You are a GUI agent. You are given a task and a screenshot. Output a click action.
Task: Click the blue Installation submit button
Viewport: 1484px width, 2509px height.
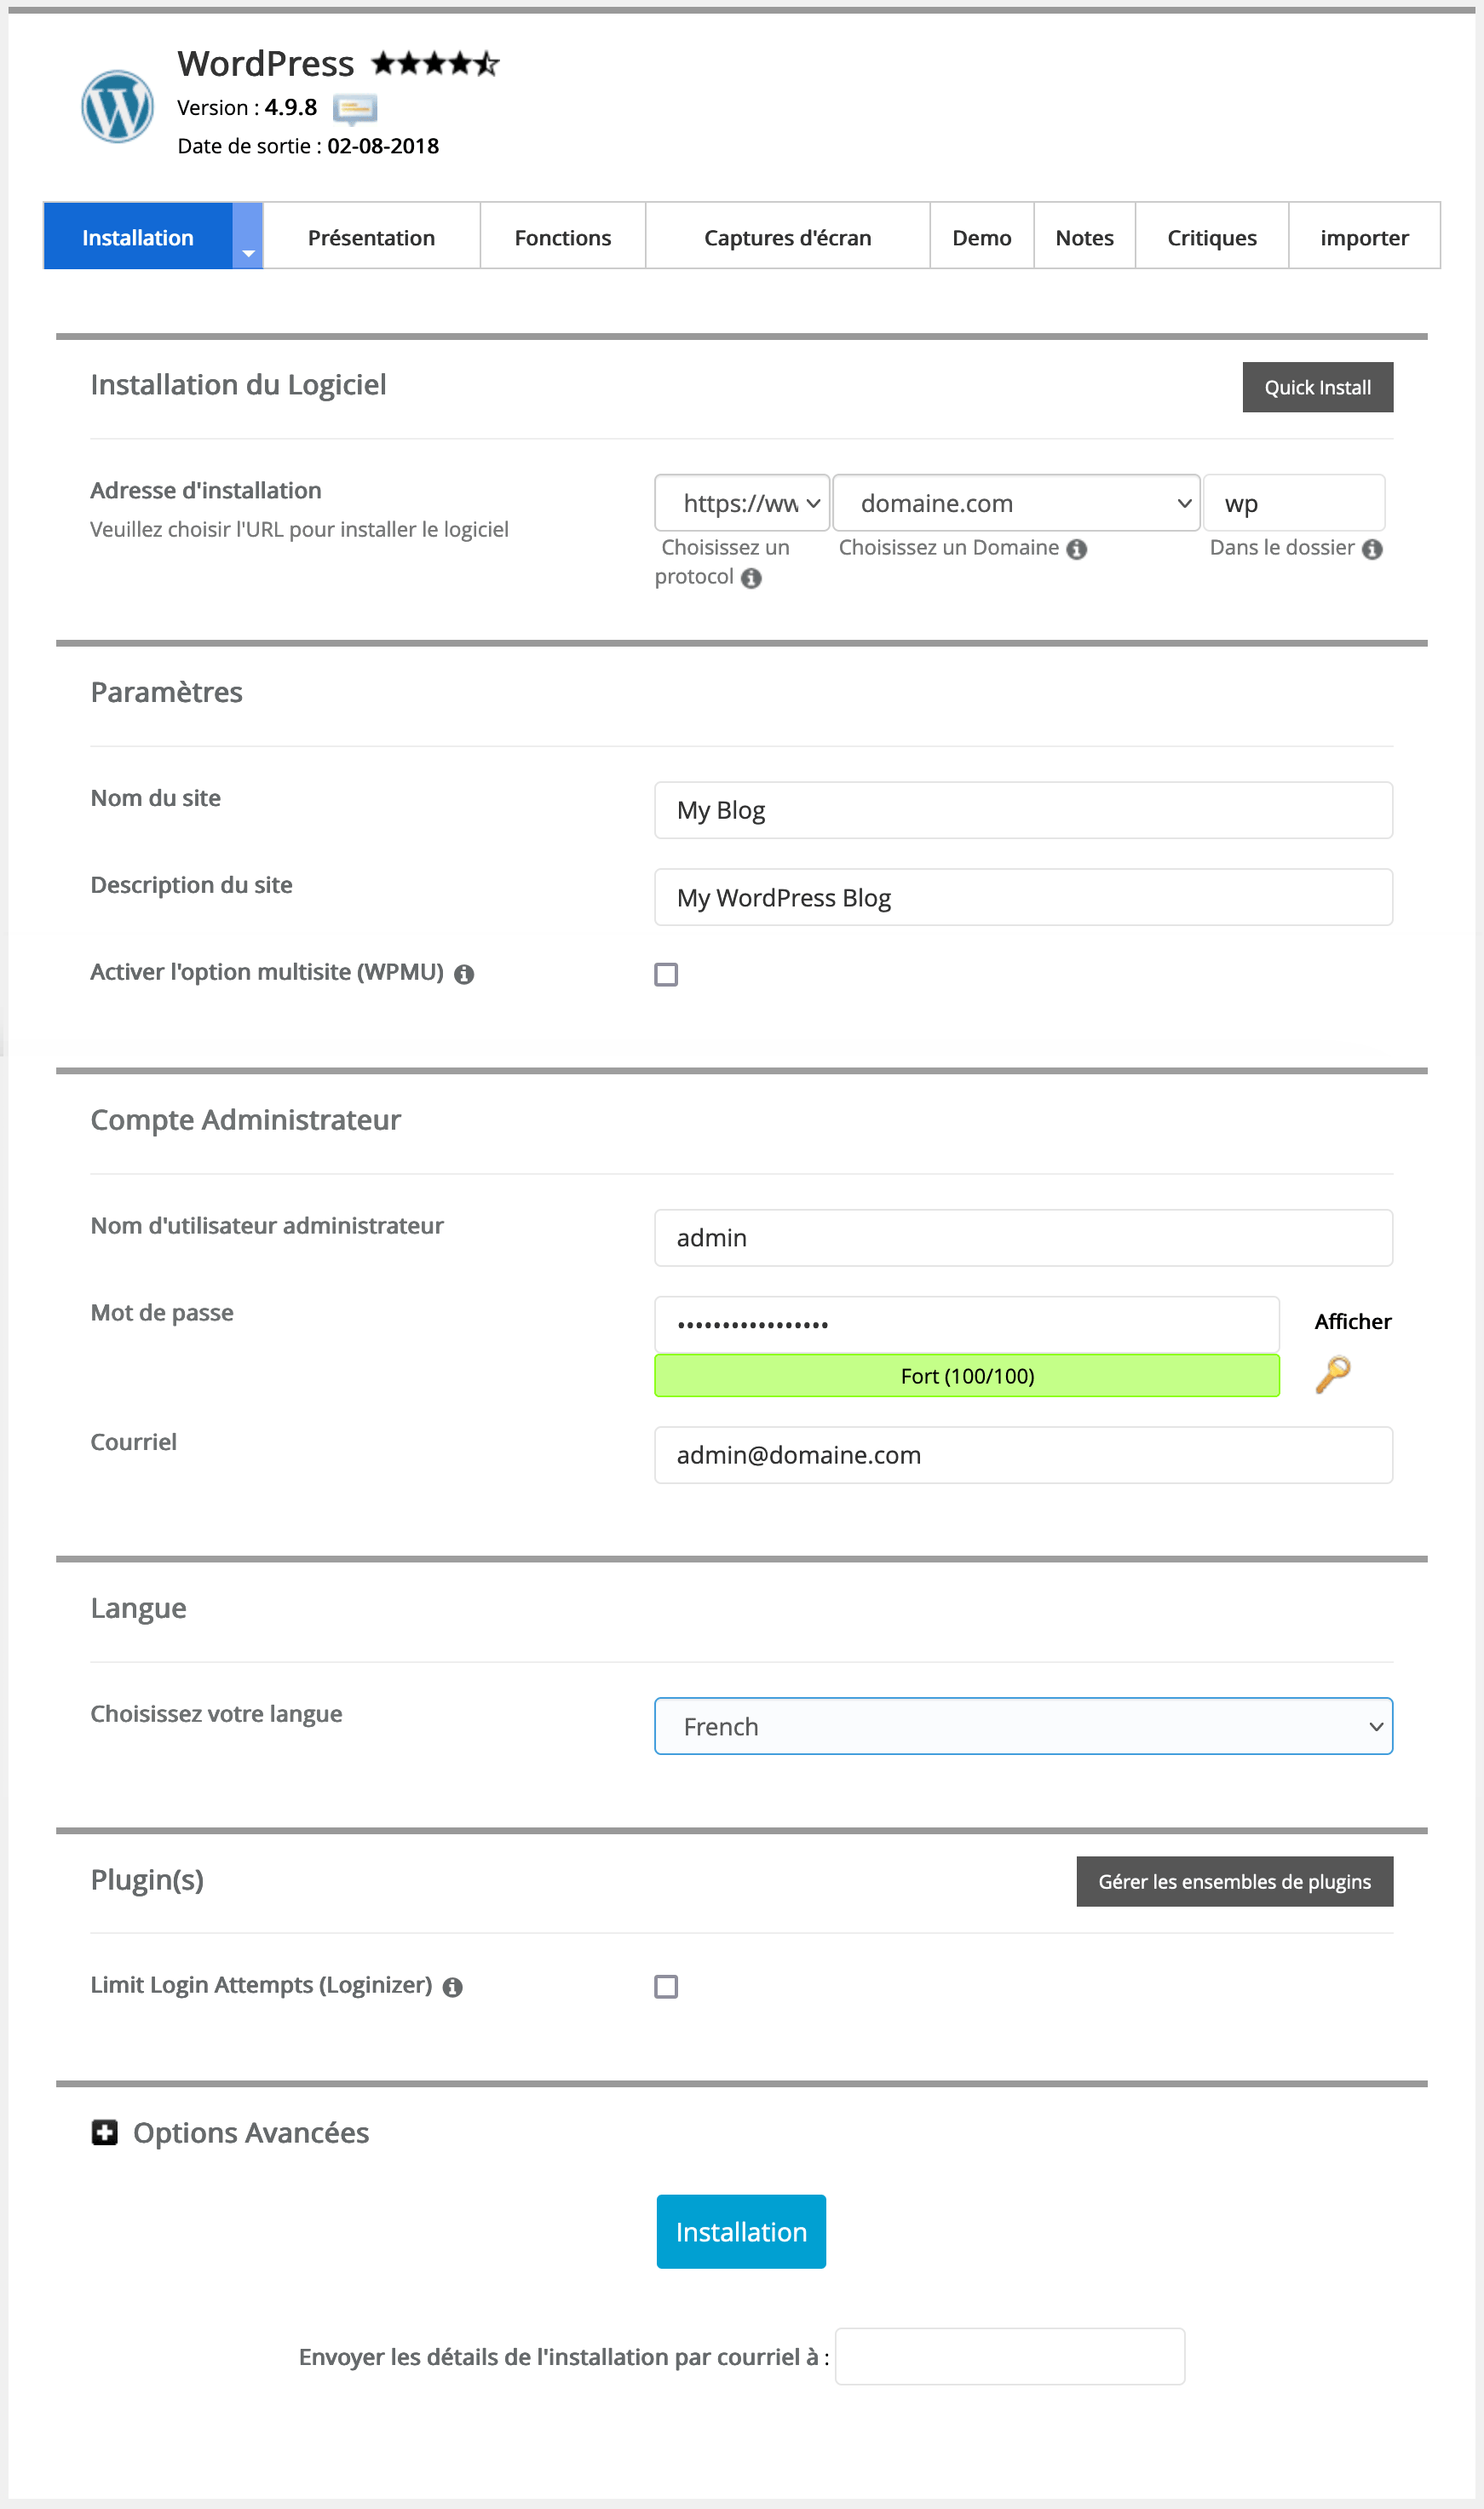coord(741,2232)
